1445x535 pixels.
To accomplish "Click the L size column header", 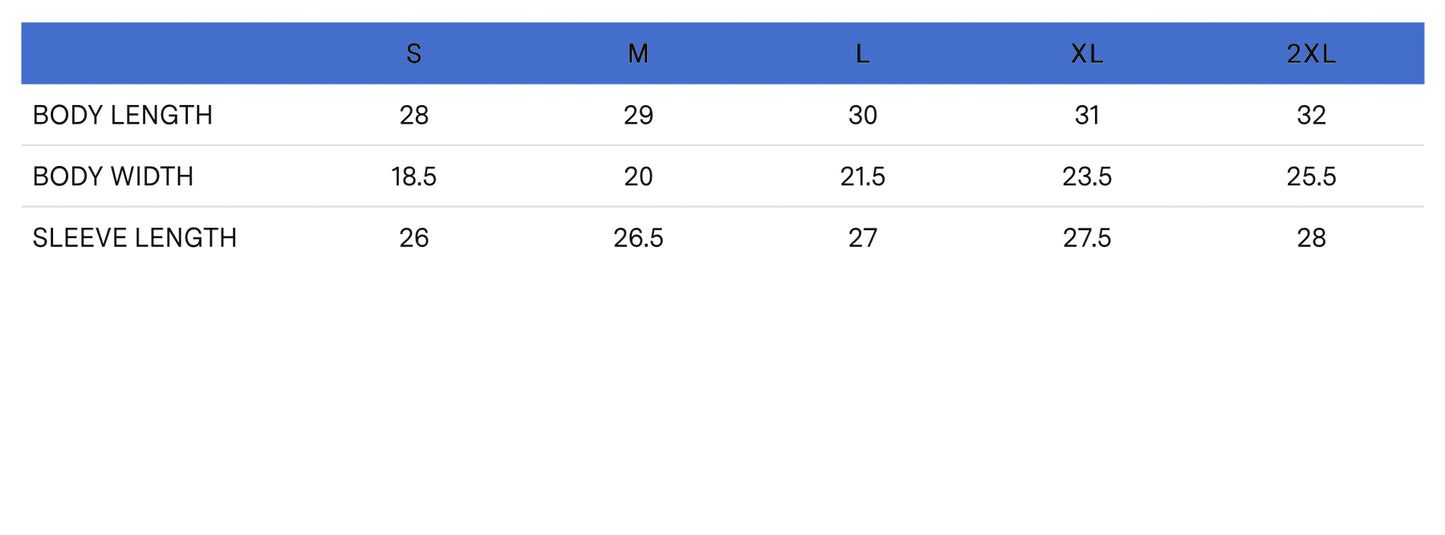I will click(862, 55).
